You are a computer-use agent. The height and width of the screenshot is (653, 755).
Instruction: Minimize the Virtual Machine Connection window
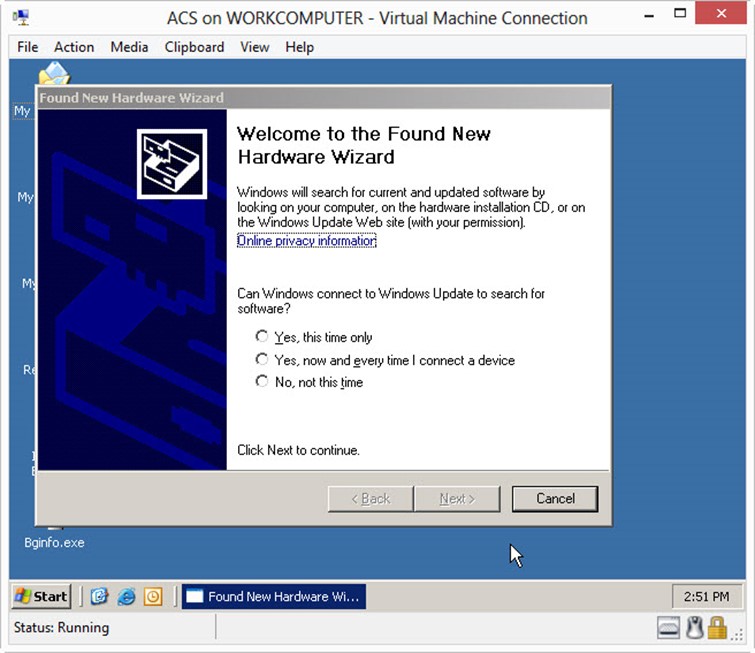coord(649,14)
